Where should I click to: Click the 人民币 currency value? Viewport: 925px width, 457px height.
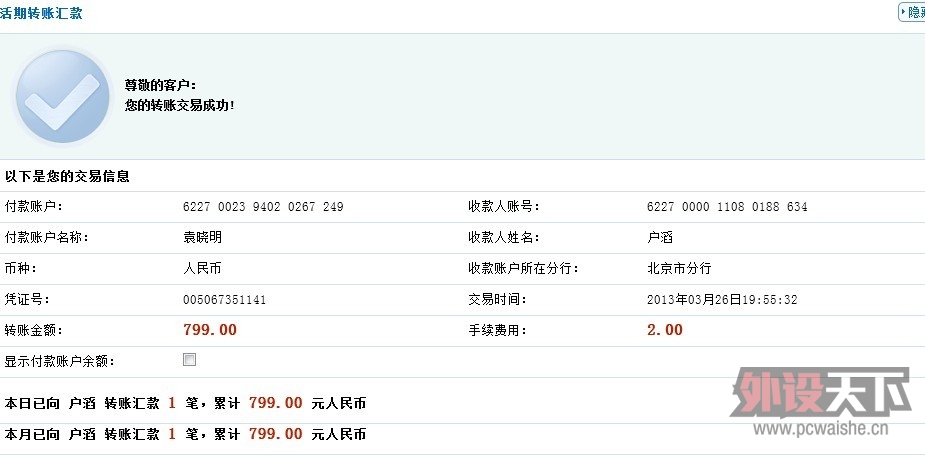201,269
